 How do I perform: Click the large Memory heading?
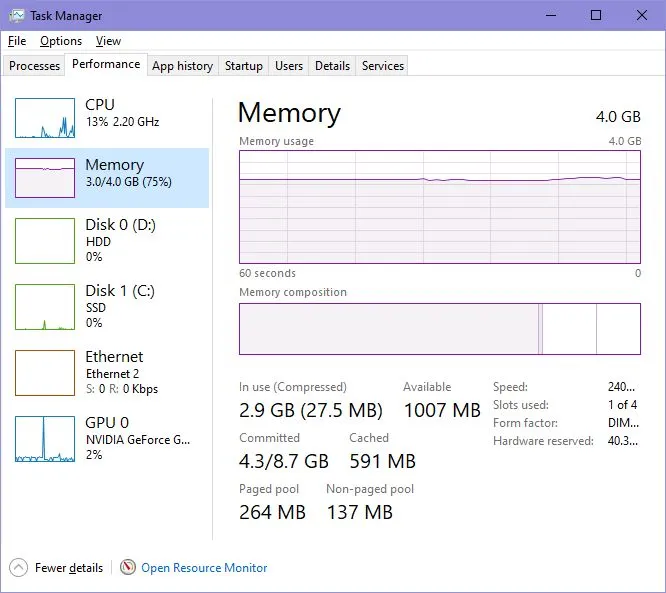click(x=289, y=113)
